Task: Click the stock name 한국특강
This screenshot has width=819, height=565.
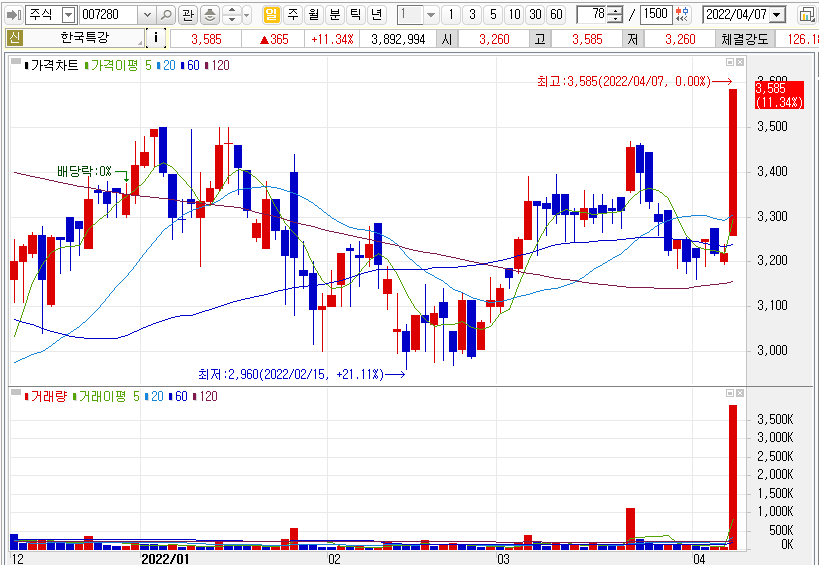Action: 85,38
